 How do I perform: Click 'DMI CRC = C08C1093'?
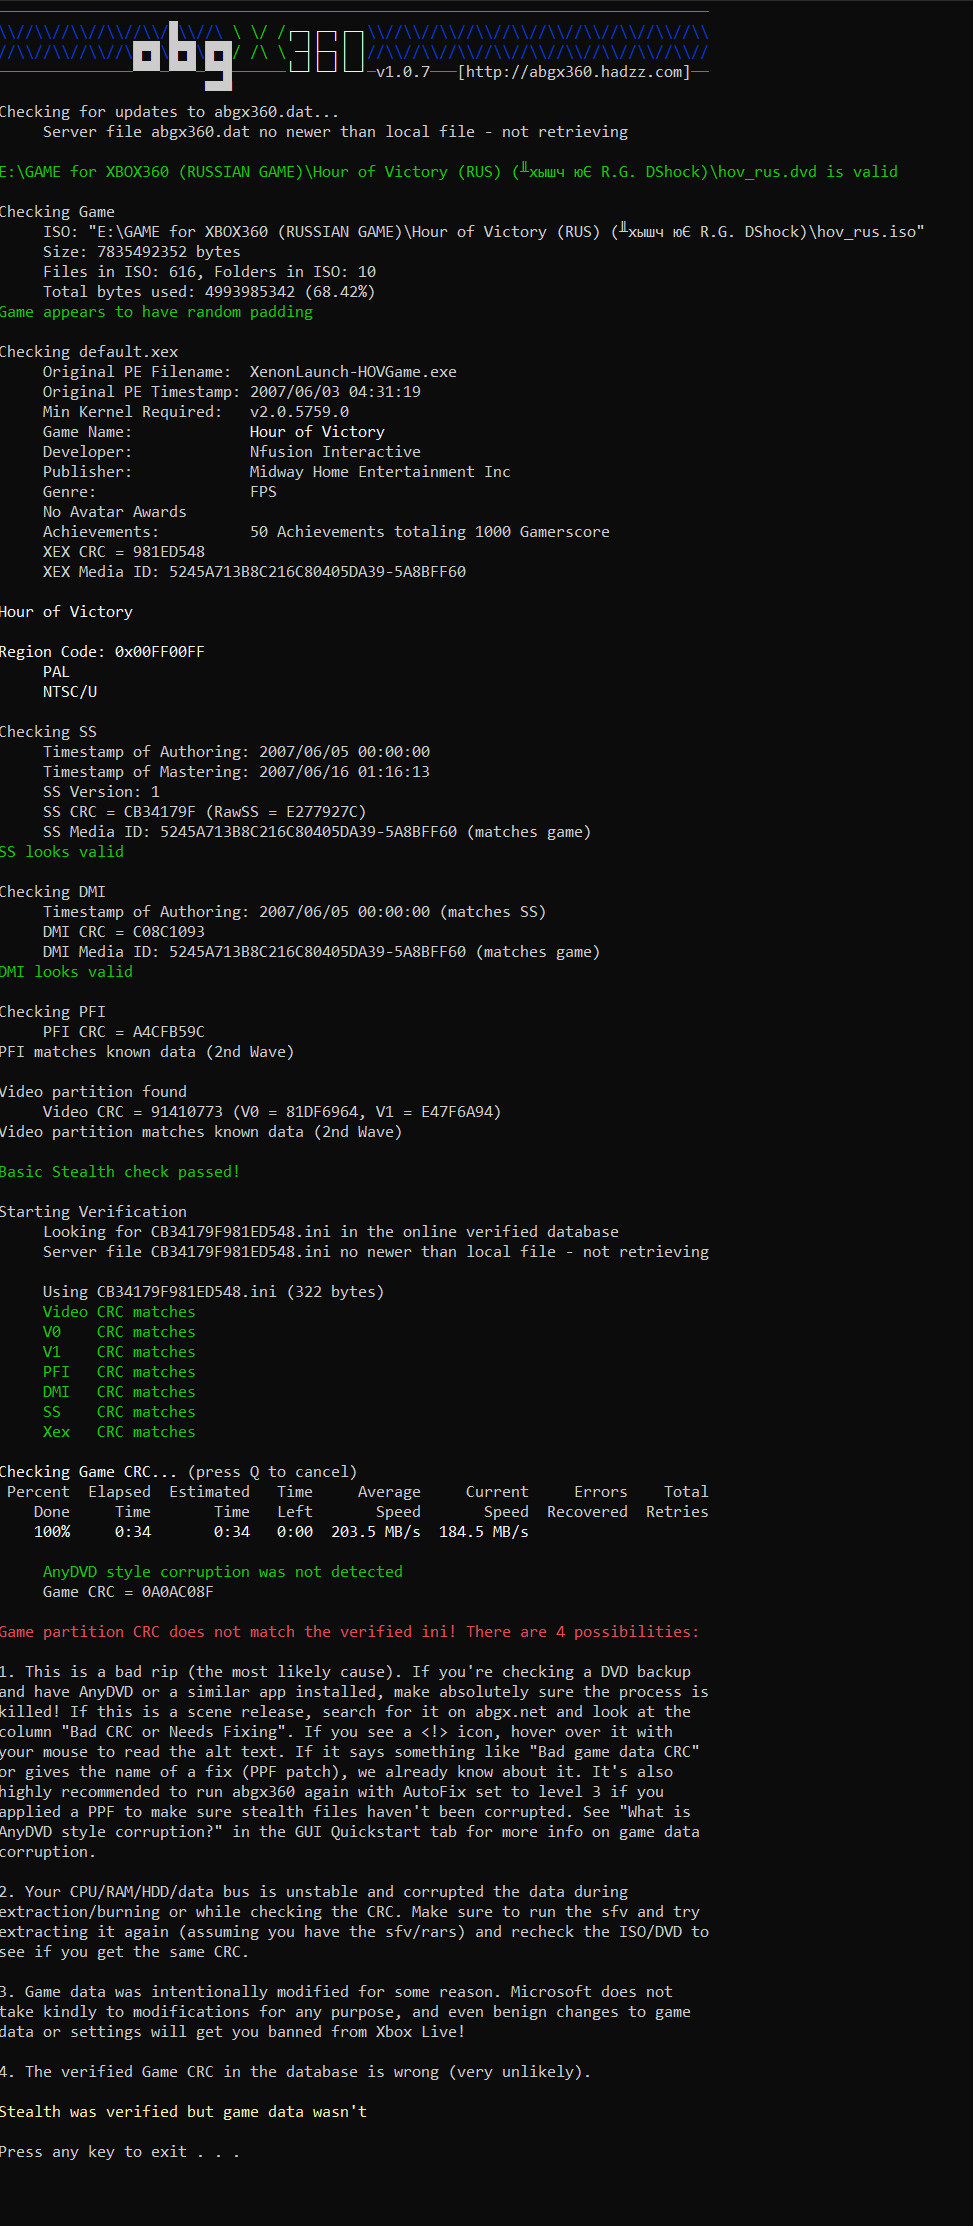pyautogui.click(x=124, y=932)
